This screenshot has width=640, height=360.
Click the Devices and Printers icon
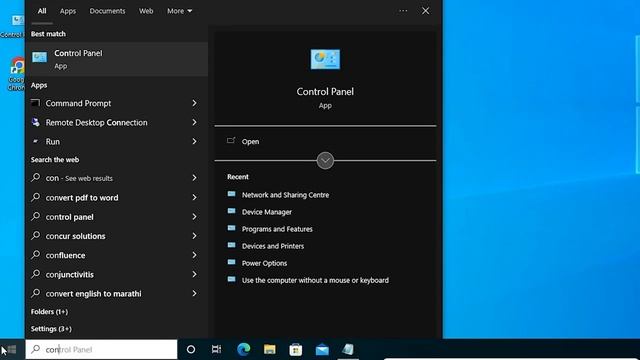pyautogui.click(x=231, y=246)
